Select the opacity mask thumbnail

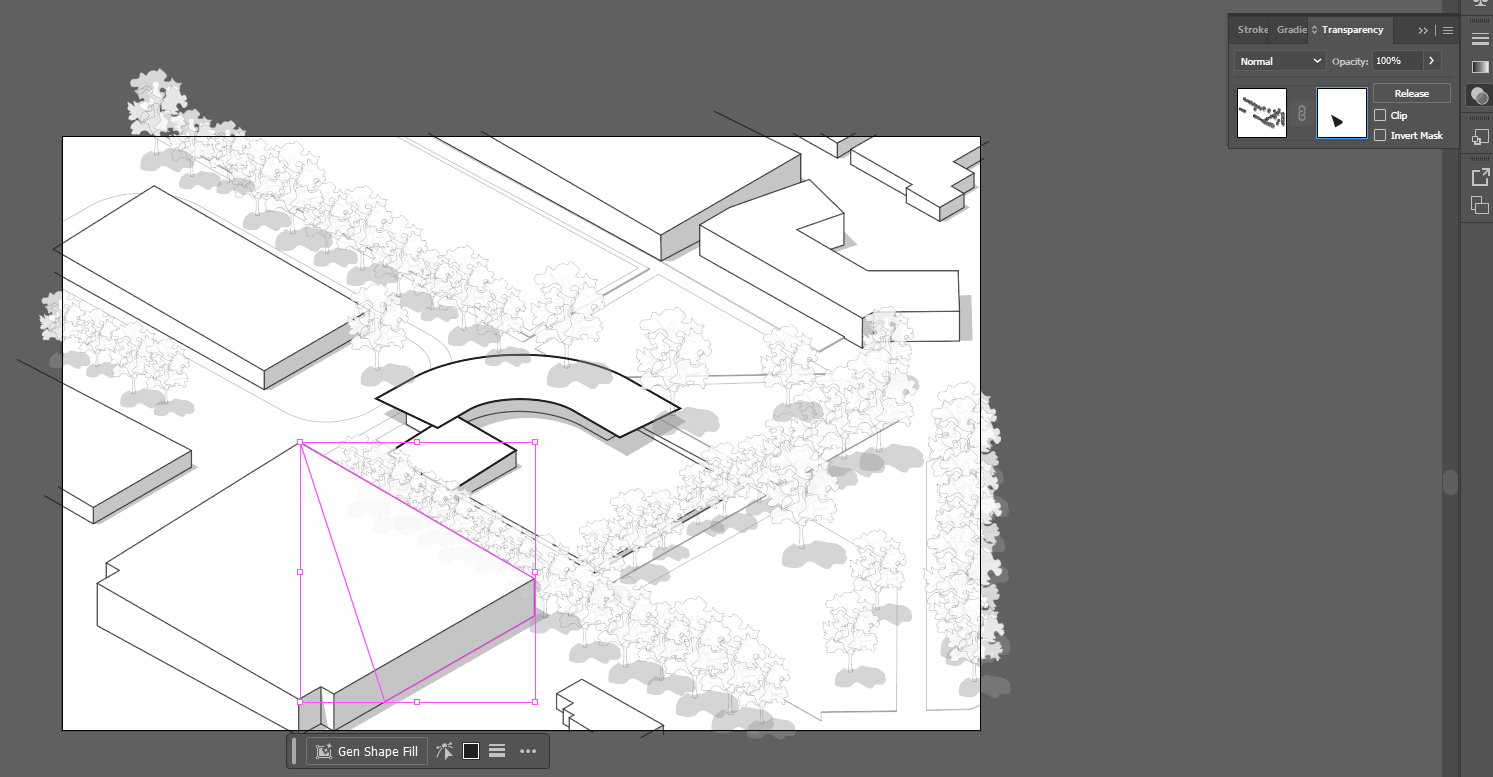coord(1341,112)
